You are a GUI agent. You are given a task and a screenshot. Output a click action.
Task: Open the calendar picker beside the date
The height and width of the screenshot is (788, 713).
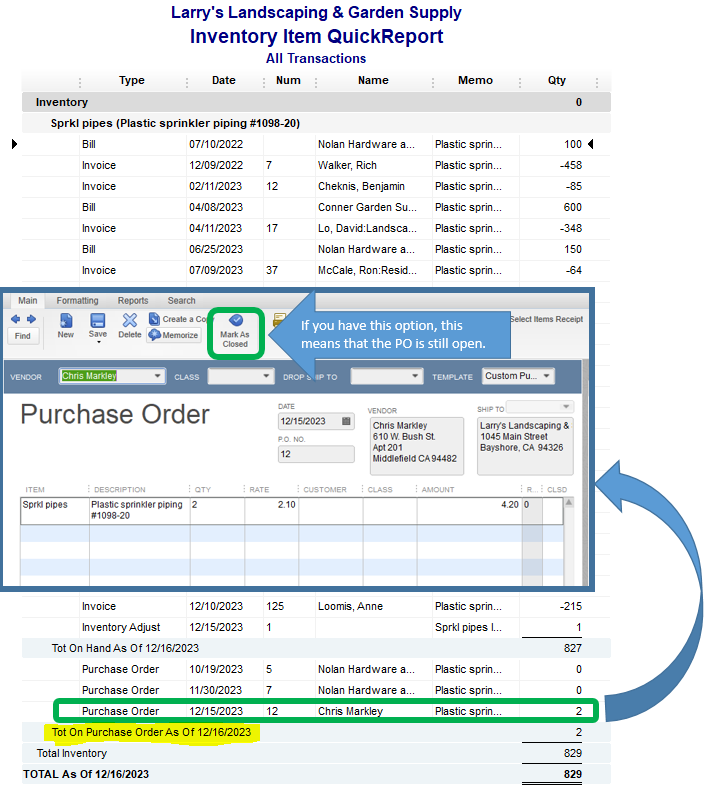347,422
